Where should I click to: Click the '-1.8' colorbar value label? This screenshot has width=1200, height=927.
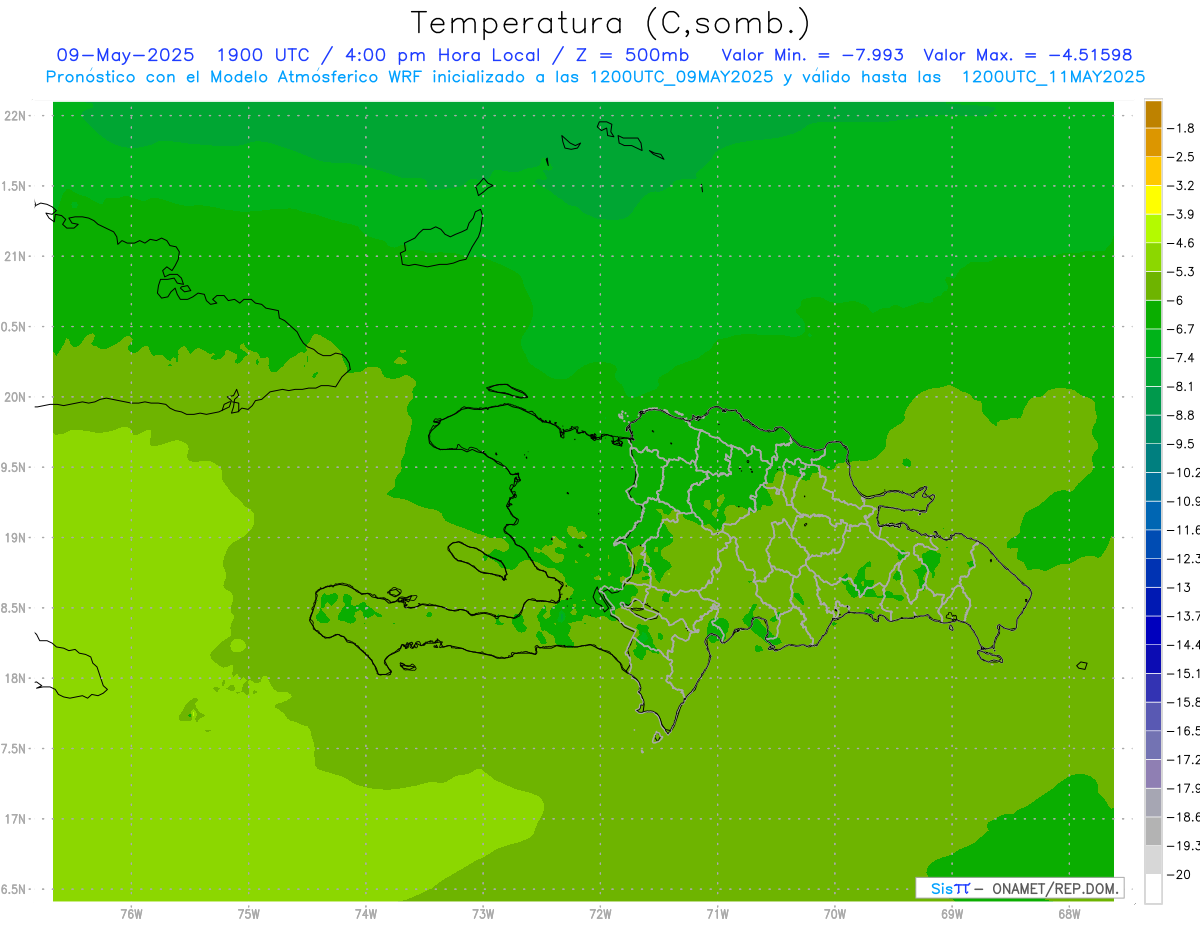tap(1181, 128)
